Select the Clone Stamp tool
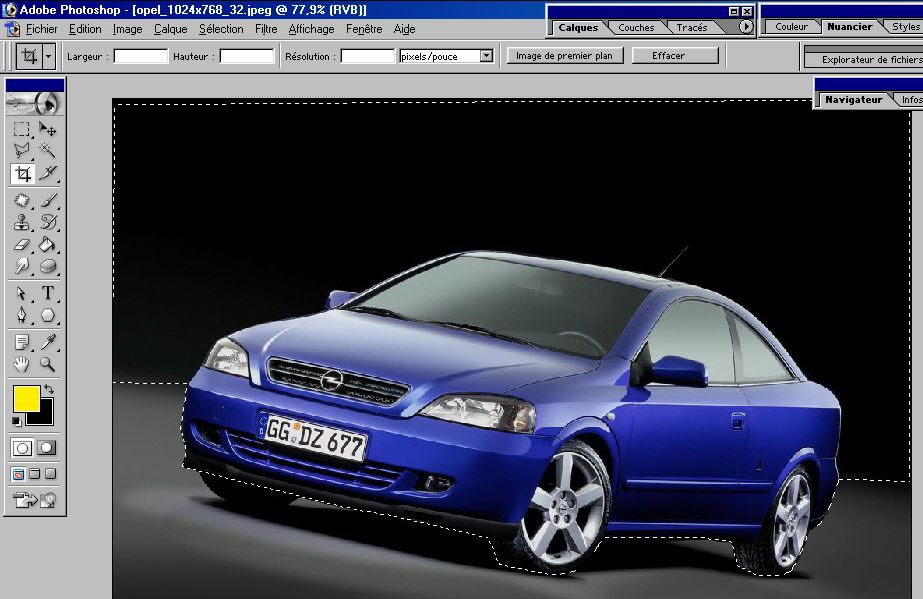Viewport: 923px width, 599px height. [x=22, y=222]
